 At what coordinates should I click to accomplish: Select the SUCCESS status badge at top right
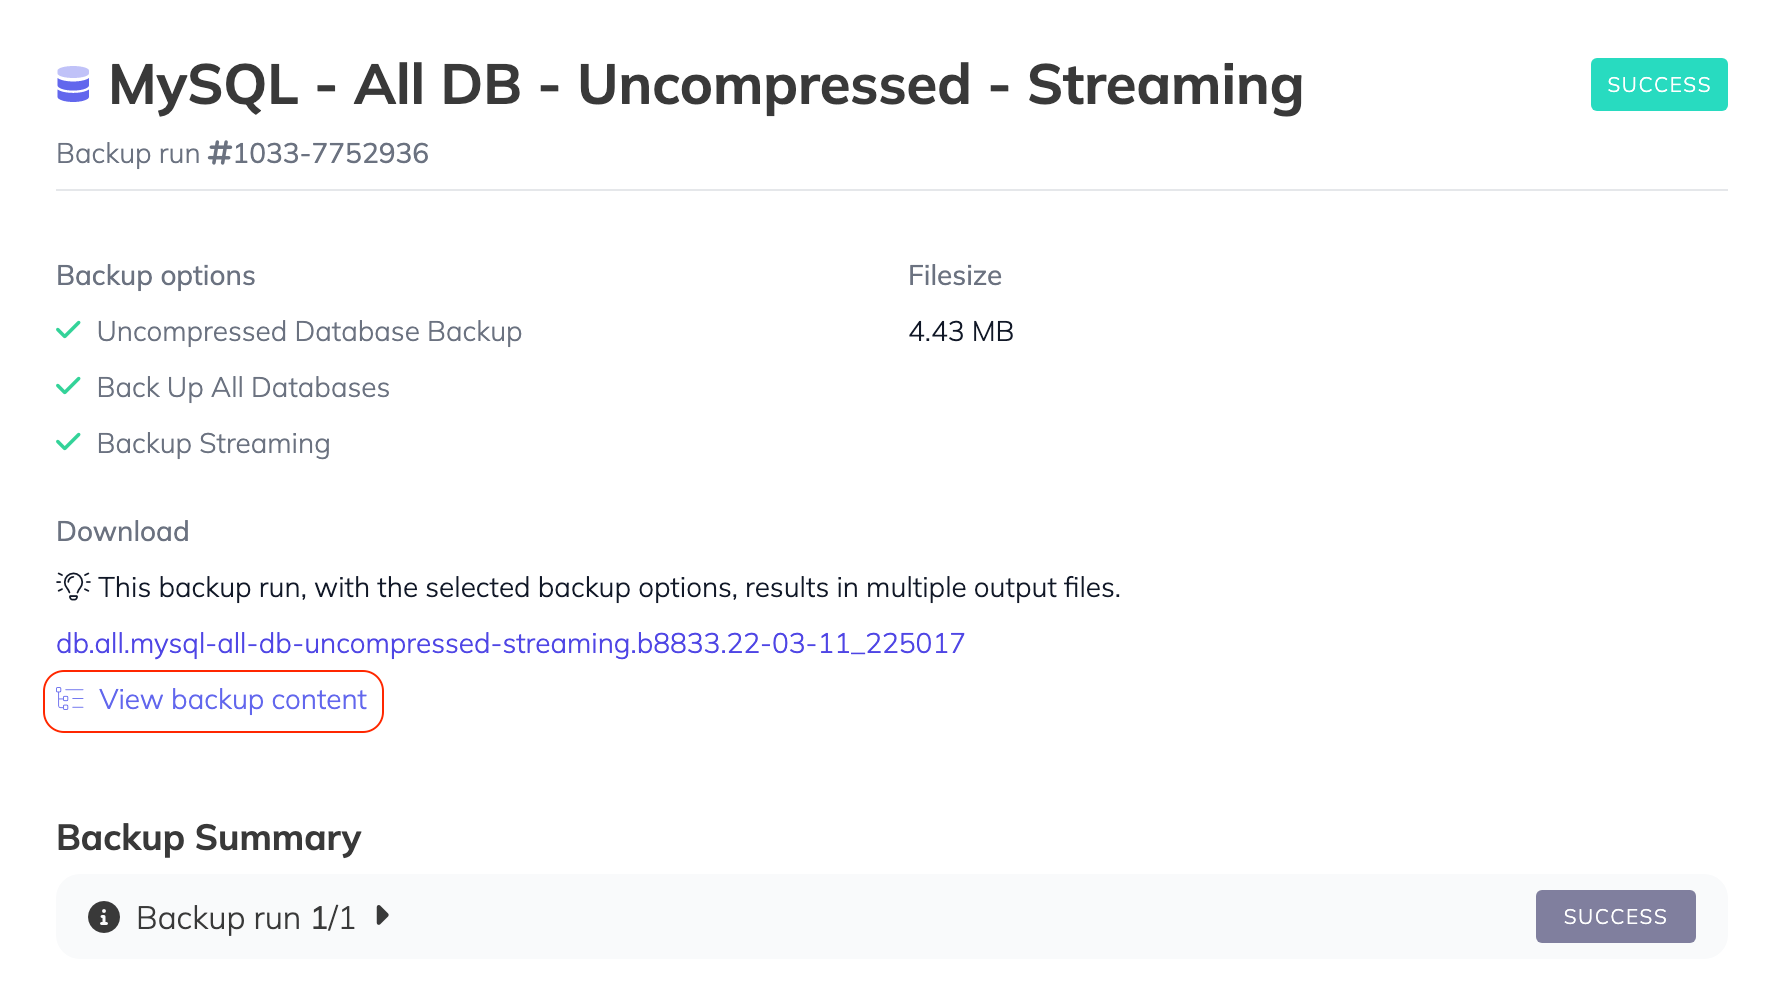click(x=1659, y=84)
